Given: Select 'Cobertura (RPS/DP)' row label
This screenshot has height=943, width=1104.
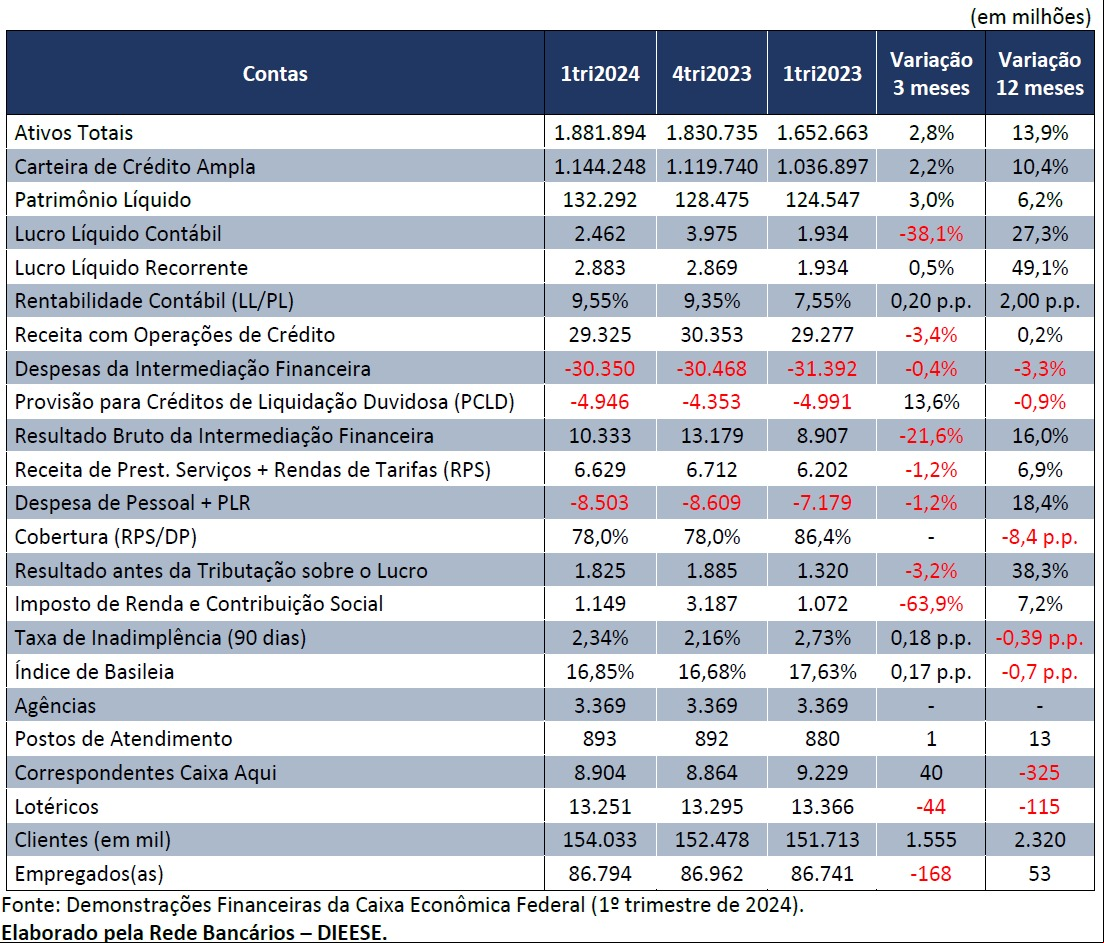Looking at the screenshot, I should (106, 537).
